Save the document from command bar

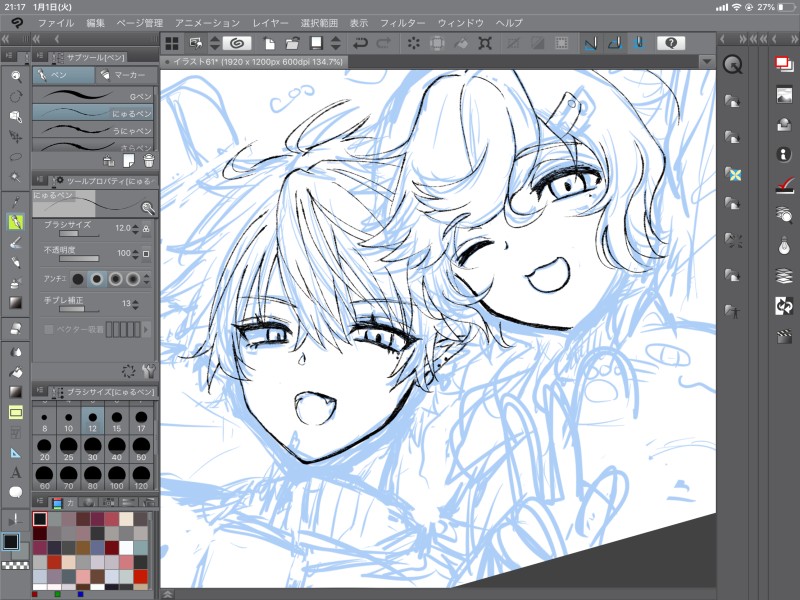point(316,43)
